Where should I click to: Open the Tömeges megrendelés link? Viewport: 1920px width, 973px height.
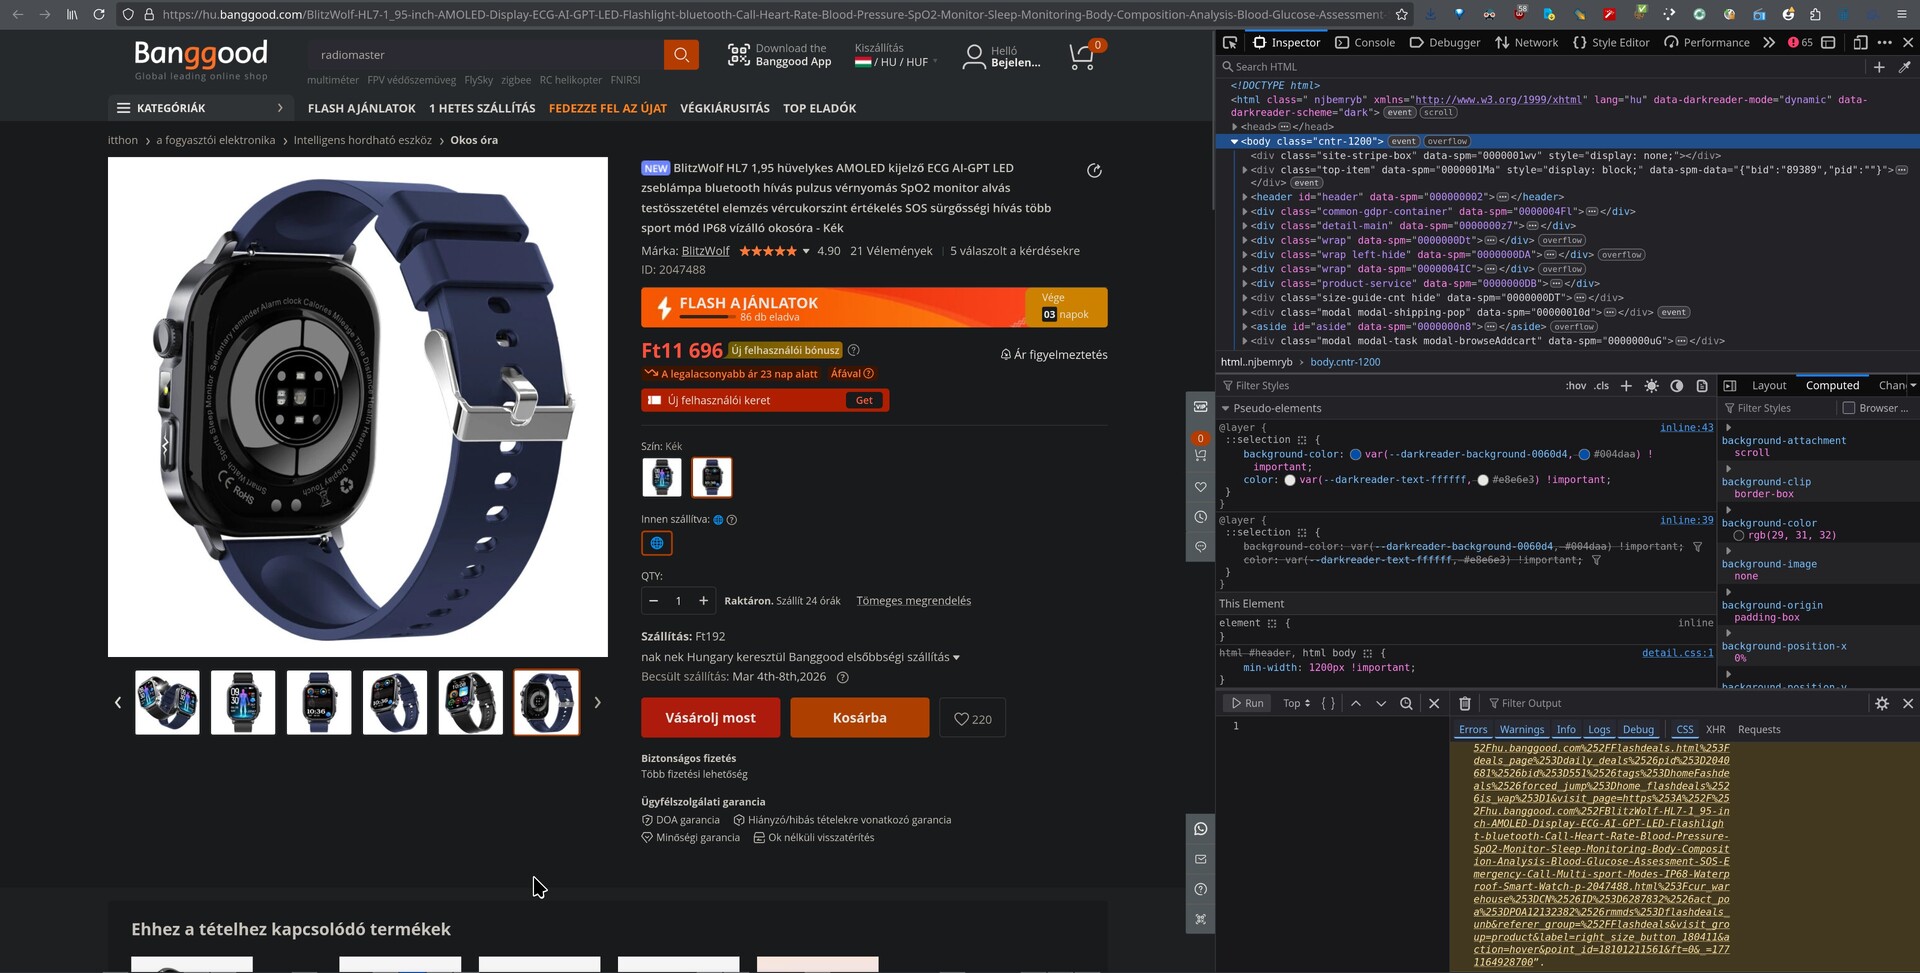(x=913, y=601)
